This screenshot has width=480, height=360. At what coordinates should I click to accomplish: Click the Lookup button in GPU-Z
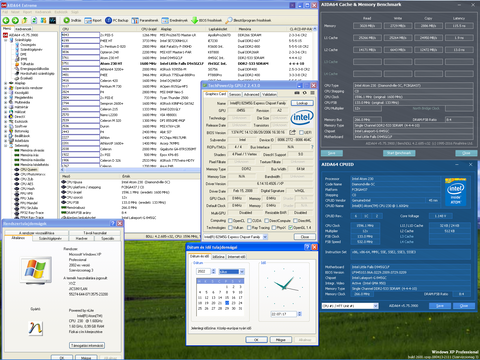point(302,103)
